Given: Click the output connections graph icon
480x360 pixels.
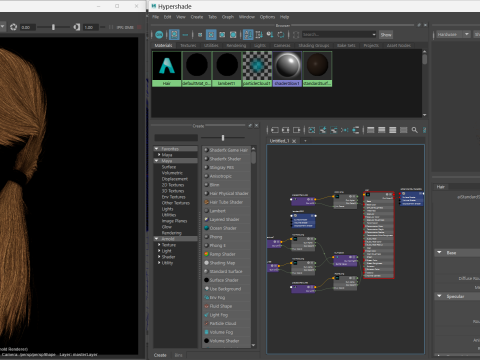Looking at the screenshot, I should [296, 130].
